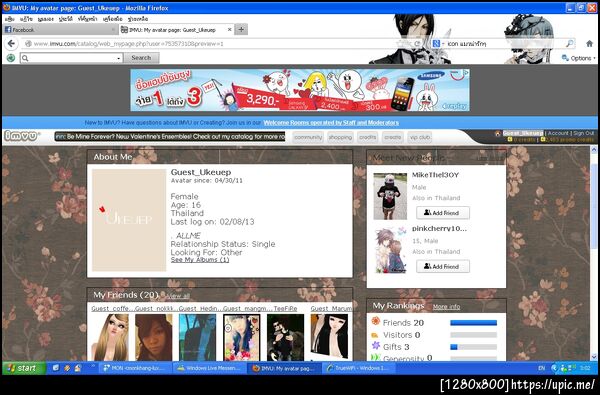Click the Friends ranking progress bar
The height and width of the screenshot is (395, 600).
pyautogui.click(x=473, y=323)
